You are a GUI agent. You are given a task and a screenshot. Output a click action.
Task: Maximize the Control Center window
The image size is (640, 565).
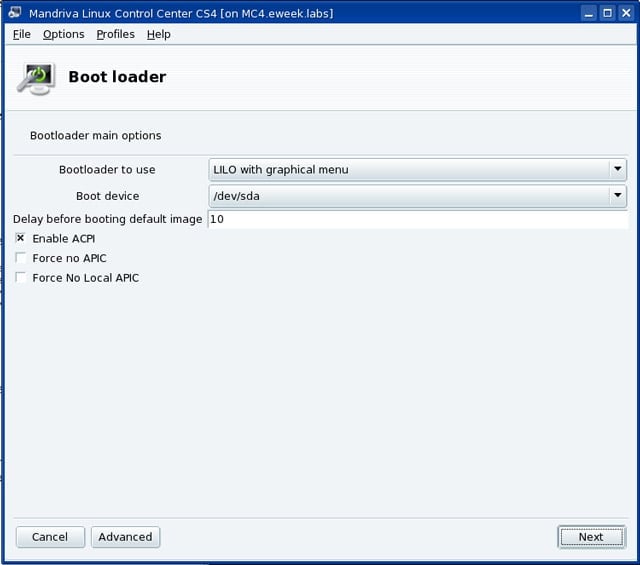pos(607,13)
